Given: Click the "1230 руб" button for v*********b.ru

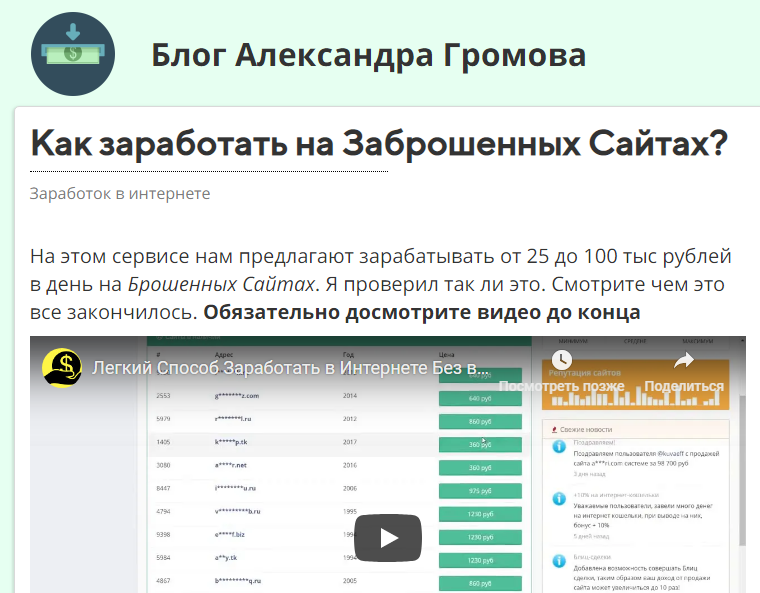Looking at the screenshot, I should 480,514.
